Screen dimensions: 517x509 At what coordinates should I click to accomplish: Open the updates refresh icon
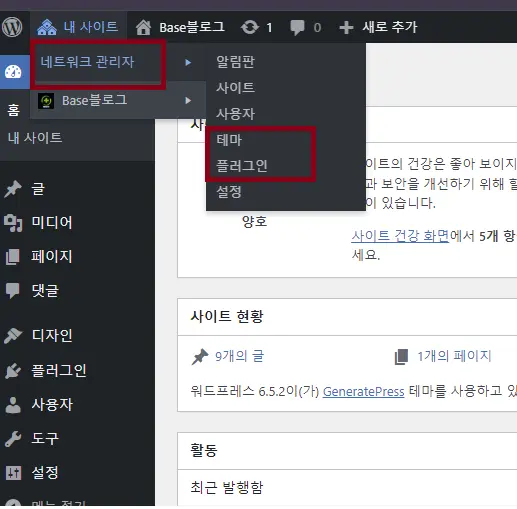(250, 27)
